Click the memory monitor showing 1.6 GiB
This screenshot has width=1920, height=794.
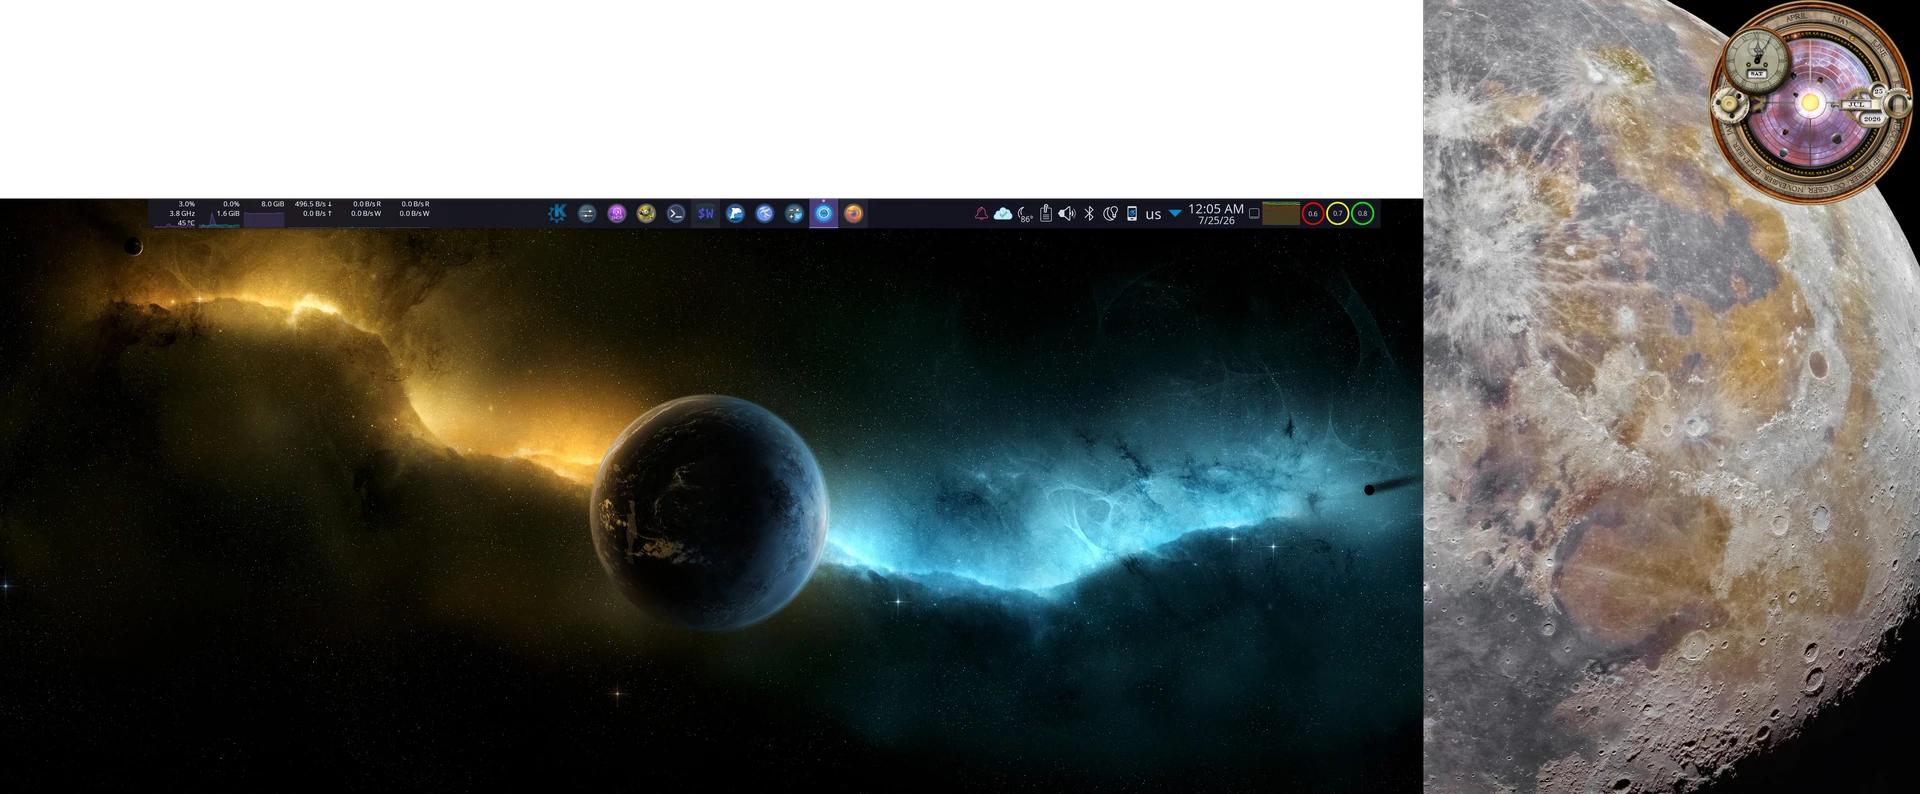[x=220, y=213]
